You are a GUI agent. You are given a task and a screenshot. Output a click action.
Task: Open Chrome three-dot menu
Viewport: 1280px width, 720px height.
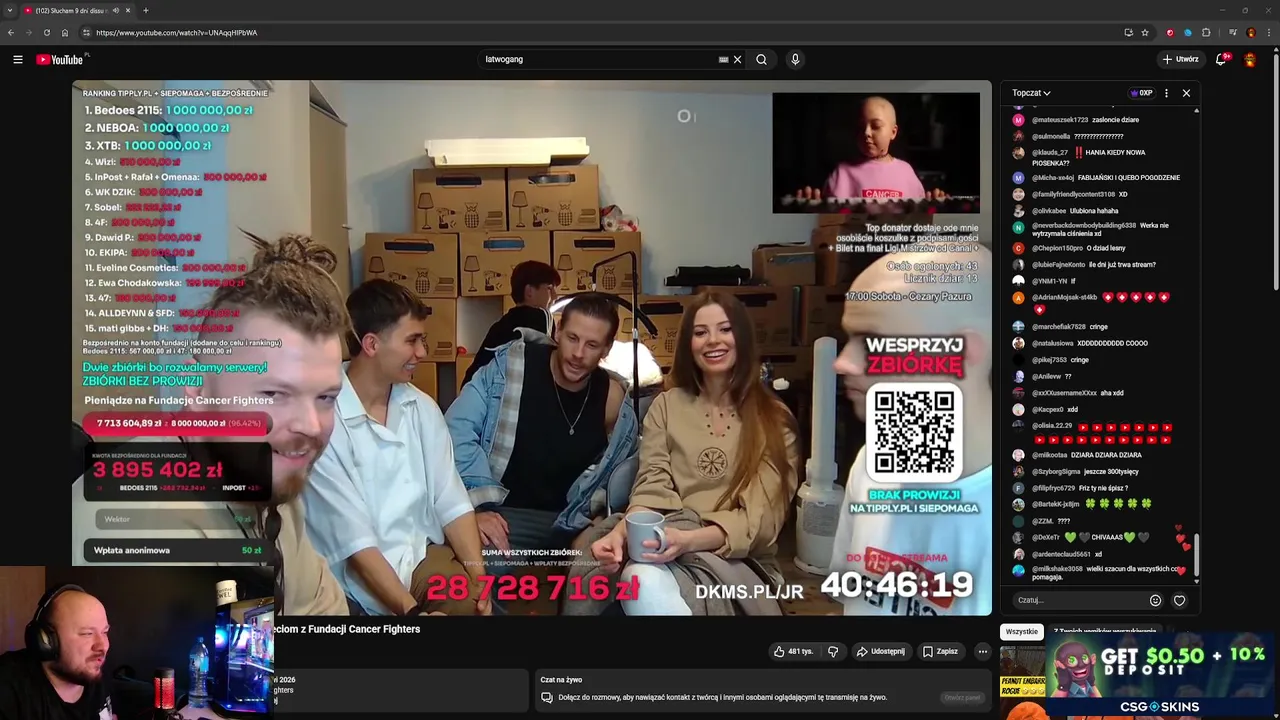(1268, 33)
